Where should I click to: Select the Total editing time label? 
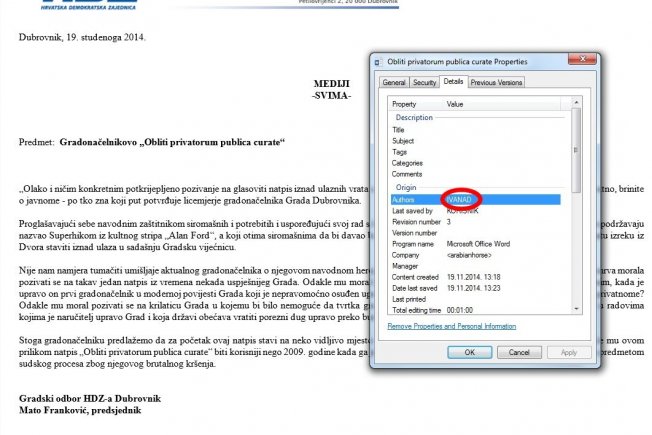[416, 310]
